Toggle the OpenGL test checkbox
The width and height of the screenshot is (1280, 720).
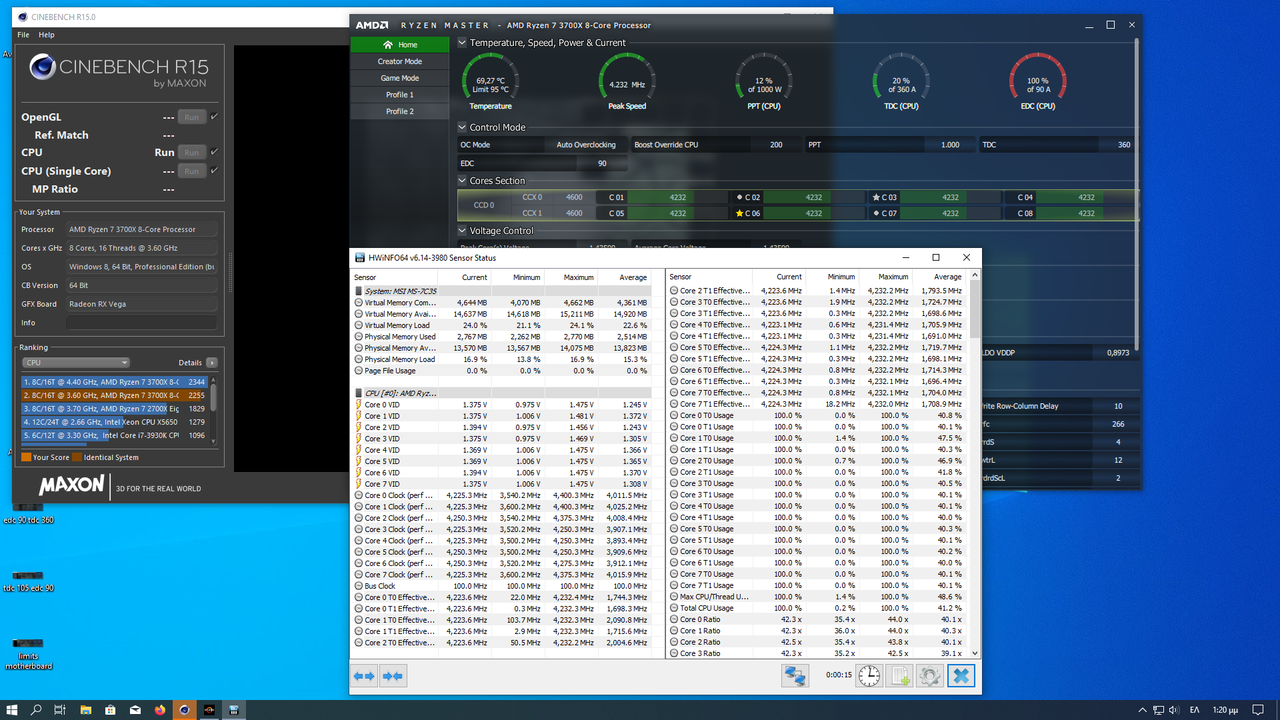(x=214, y=117)
